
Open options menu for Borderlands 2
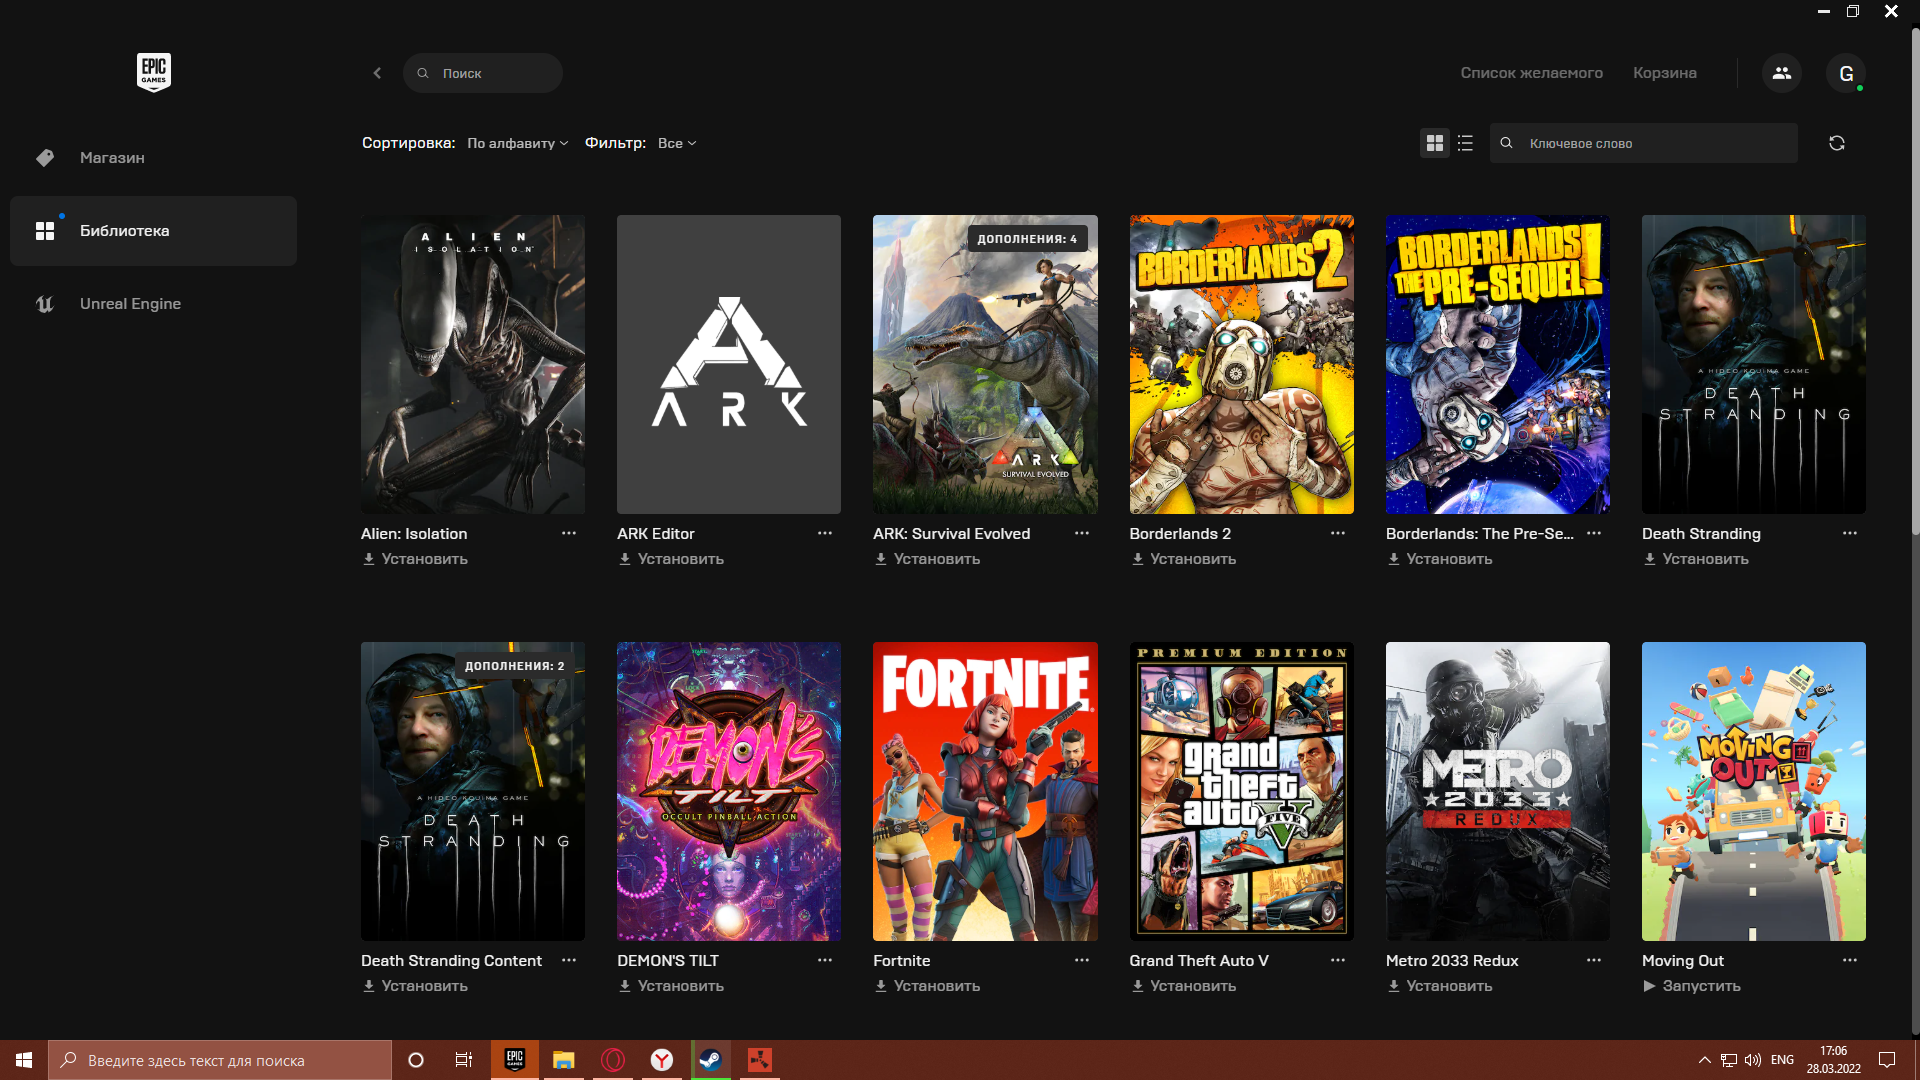pyautogui.click(x=1337, y=533)
